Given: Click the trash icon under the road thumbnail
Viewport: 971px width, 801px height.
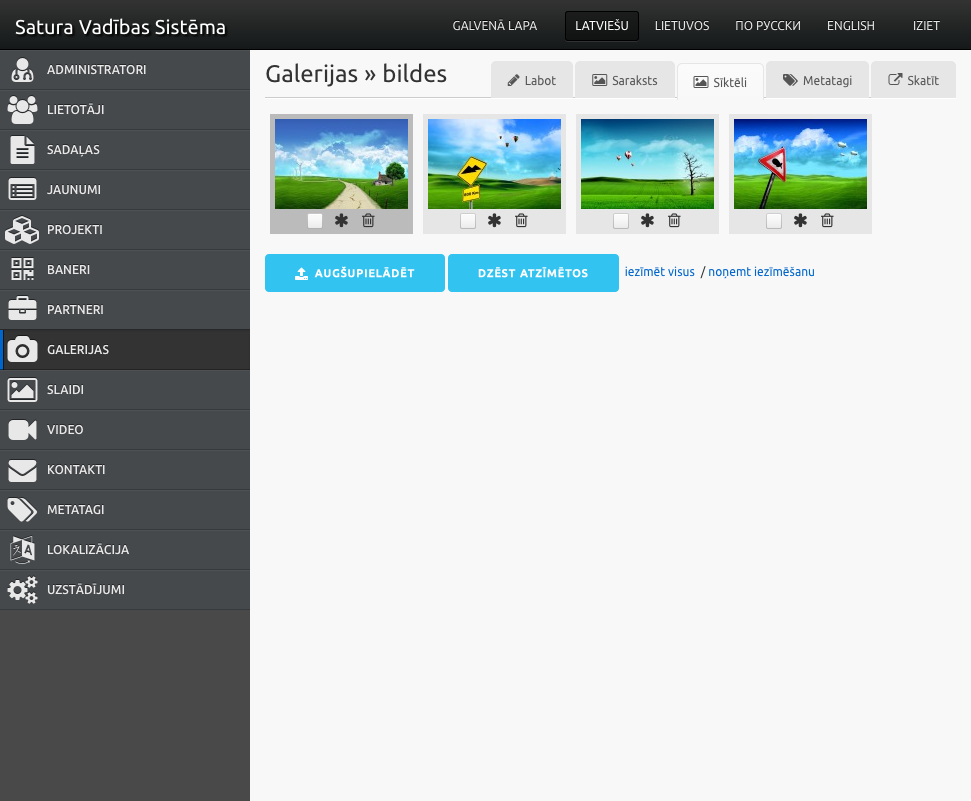Looking at the screenshot, I should (x=368, y=221).
